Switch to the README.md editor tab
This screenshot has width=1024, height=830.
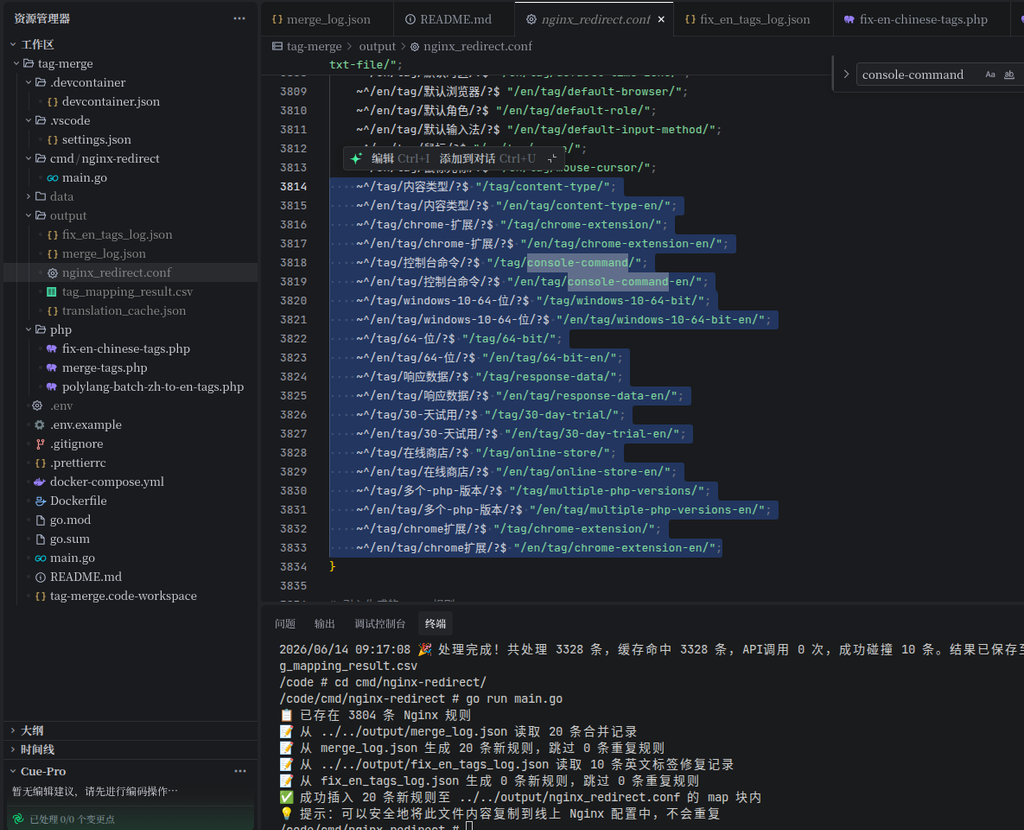tap(455, 20)
